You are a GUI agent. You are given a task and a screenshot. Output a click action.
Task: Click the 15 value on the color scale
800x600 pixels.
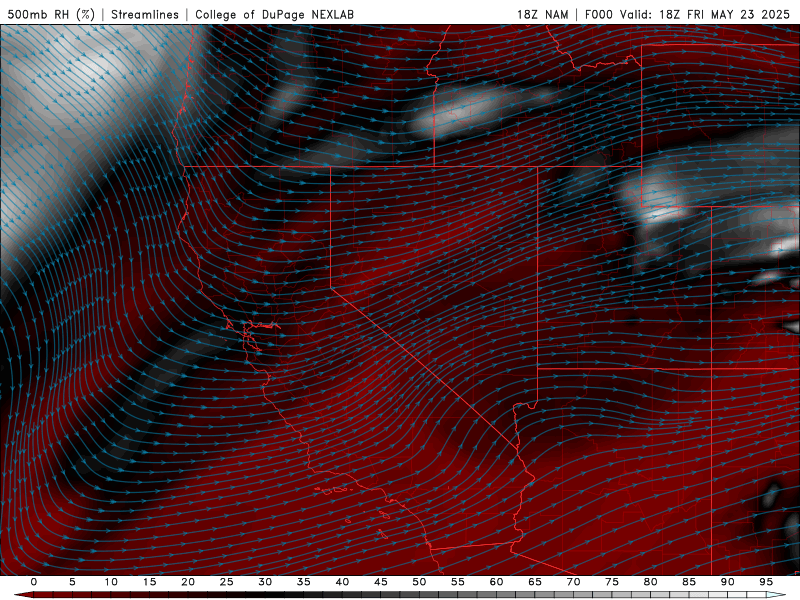pyautogui.click(x=149, y=582)
